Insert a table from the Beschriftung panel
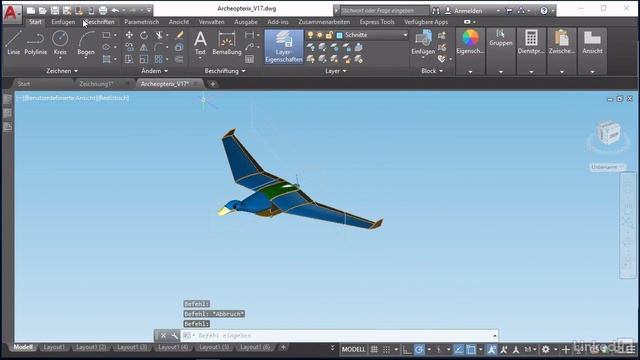 click(x=249, y=60)
